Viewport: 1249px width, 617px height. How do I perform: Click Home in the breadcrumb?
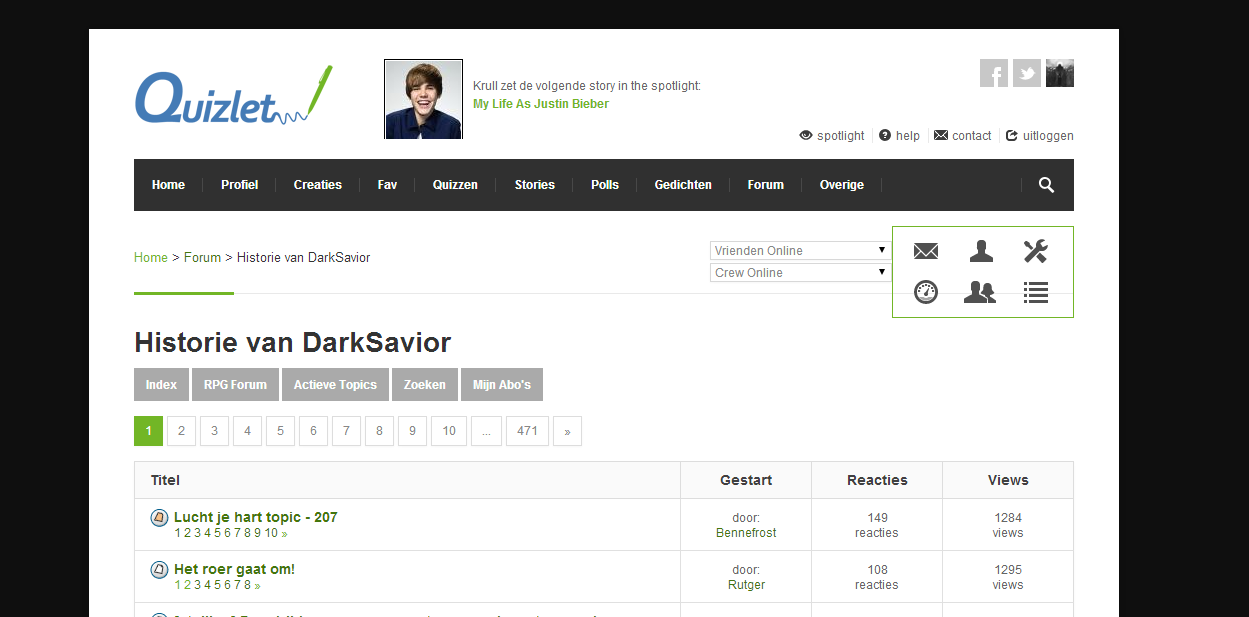tap(151, 258)
